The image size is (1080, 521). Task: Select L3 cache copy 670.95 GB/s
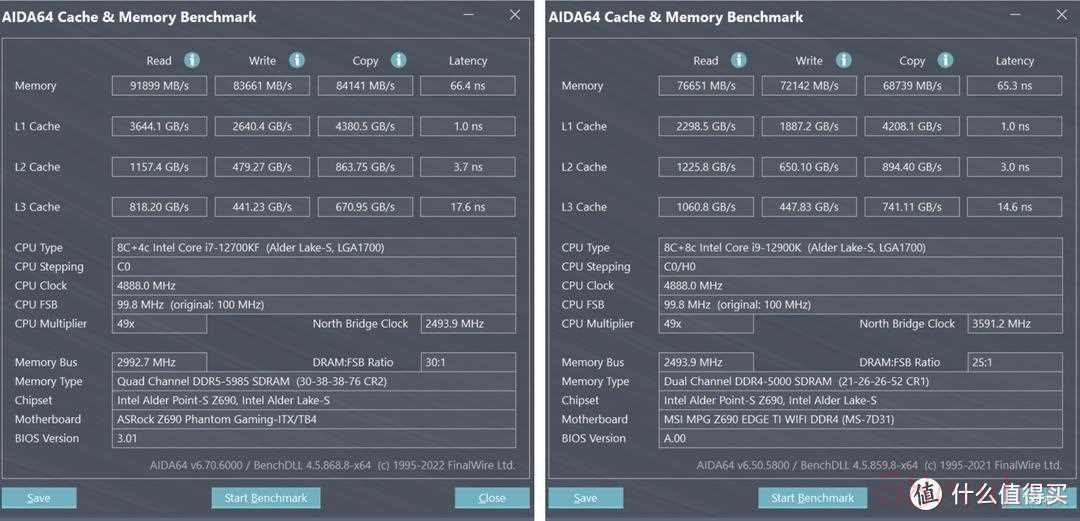(x=365, y=207)
